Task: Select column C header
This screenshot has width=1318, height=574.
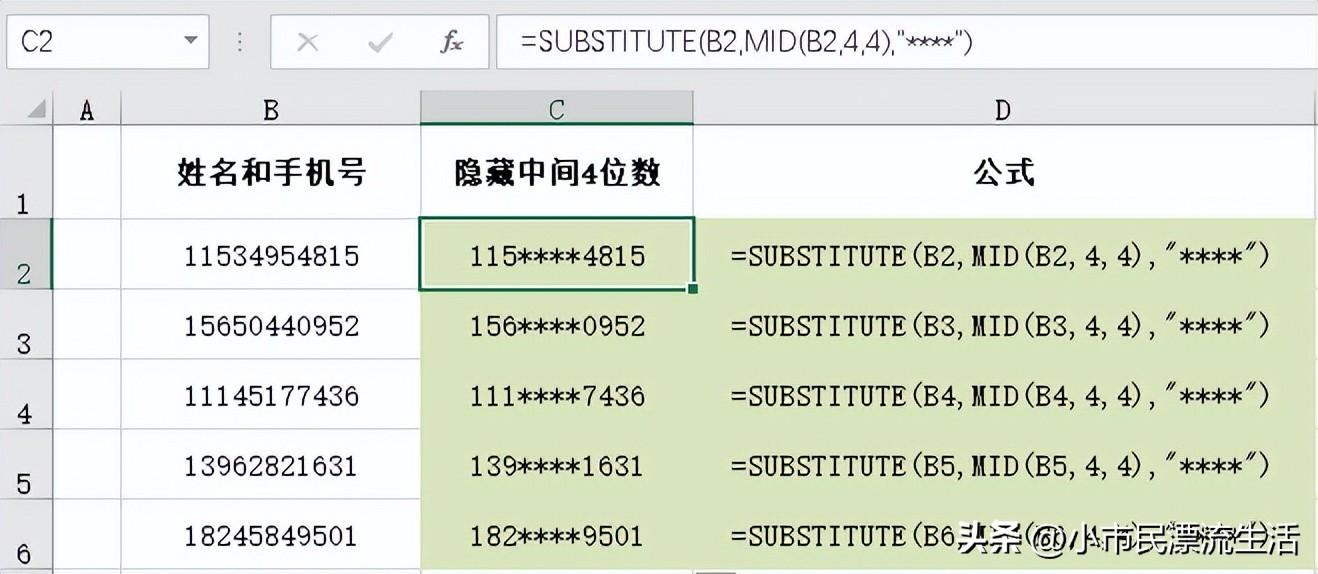Action: click(x=556, y=110)
